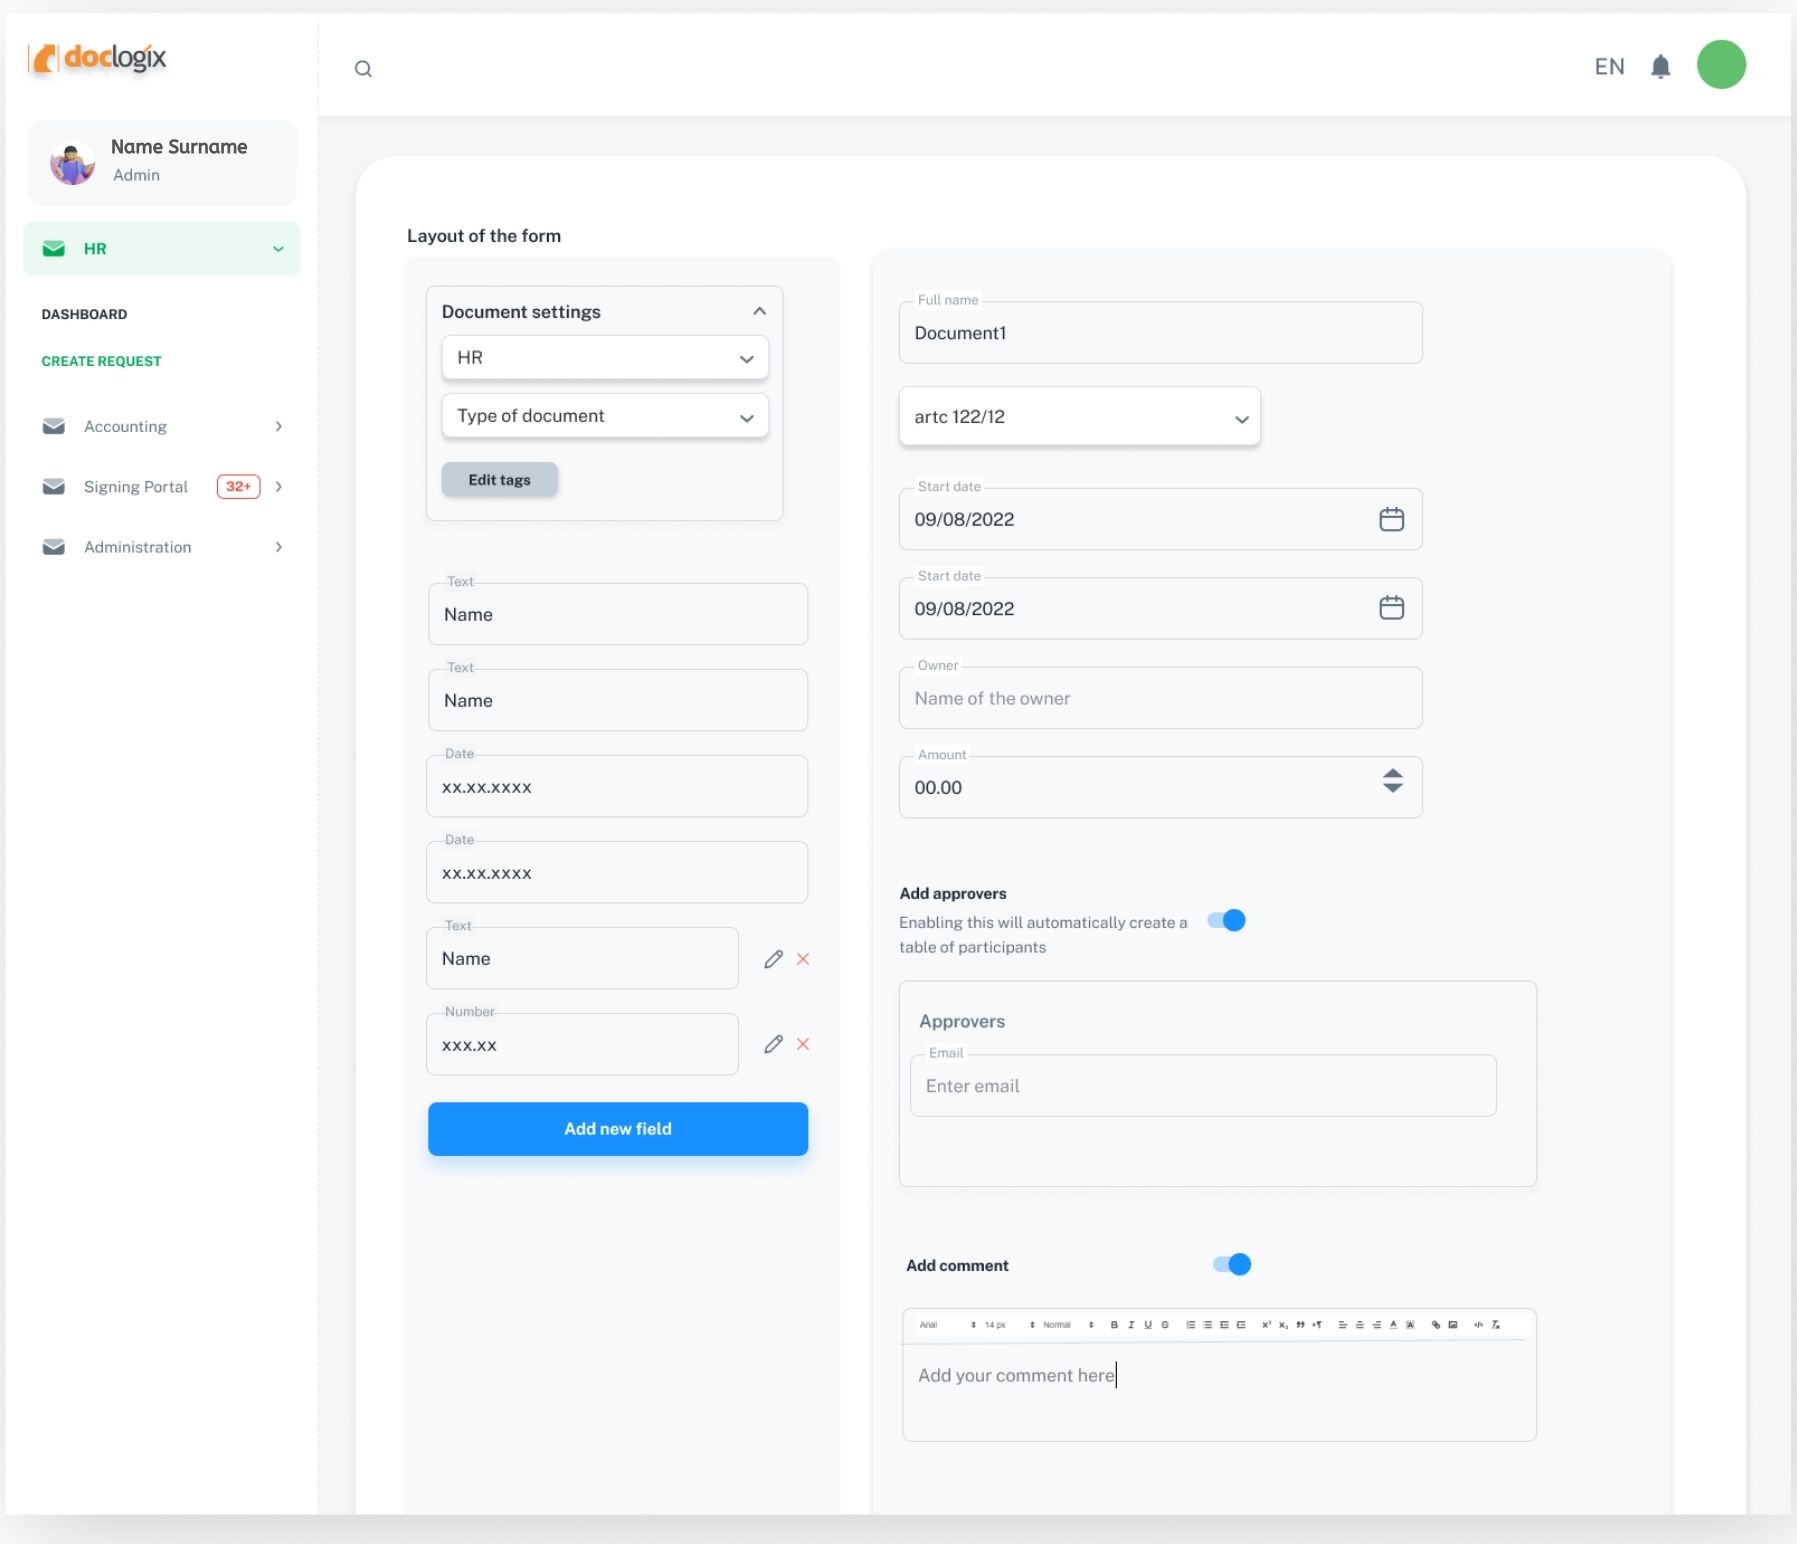Click the Add new field button
The height and width of the screenshot is (1544, 1797).
click(x=617, y=1129)
